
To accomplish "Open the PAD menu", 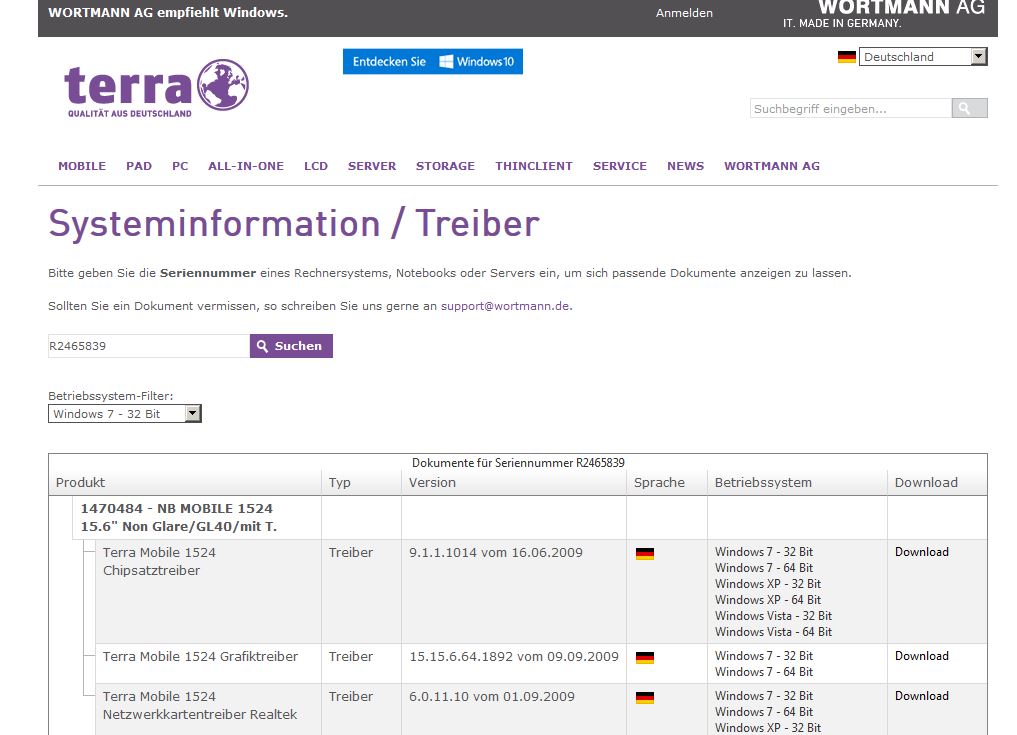I will (139, 166).
